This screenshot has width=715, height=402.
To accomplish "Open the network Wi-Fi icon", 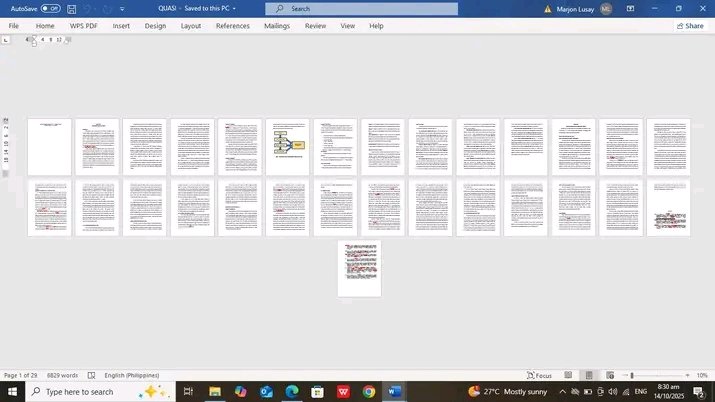I will coord(626,392).
